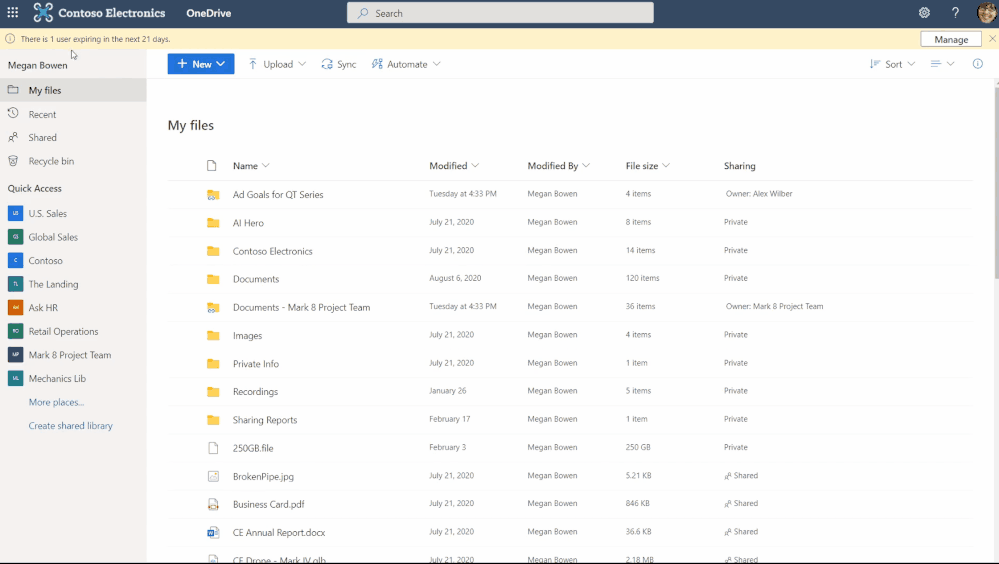The height and width of the screenshot is (564, 999).
Task: Open the details pane info icon
Action: pos(977,64)
